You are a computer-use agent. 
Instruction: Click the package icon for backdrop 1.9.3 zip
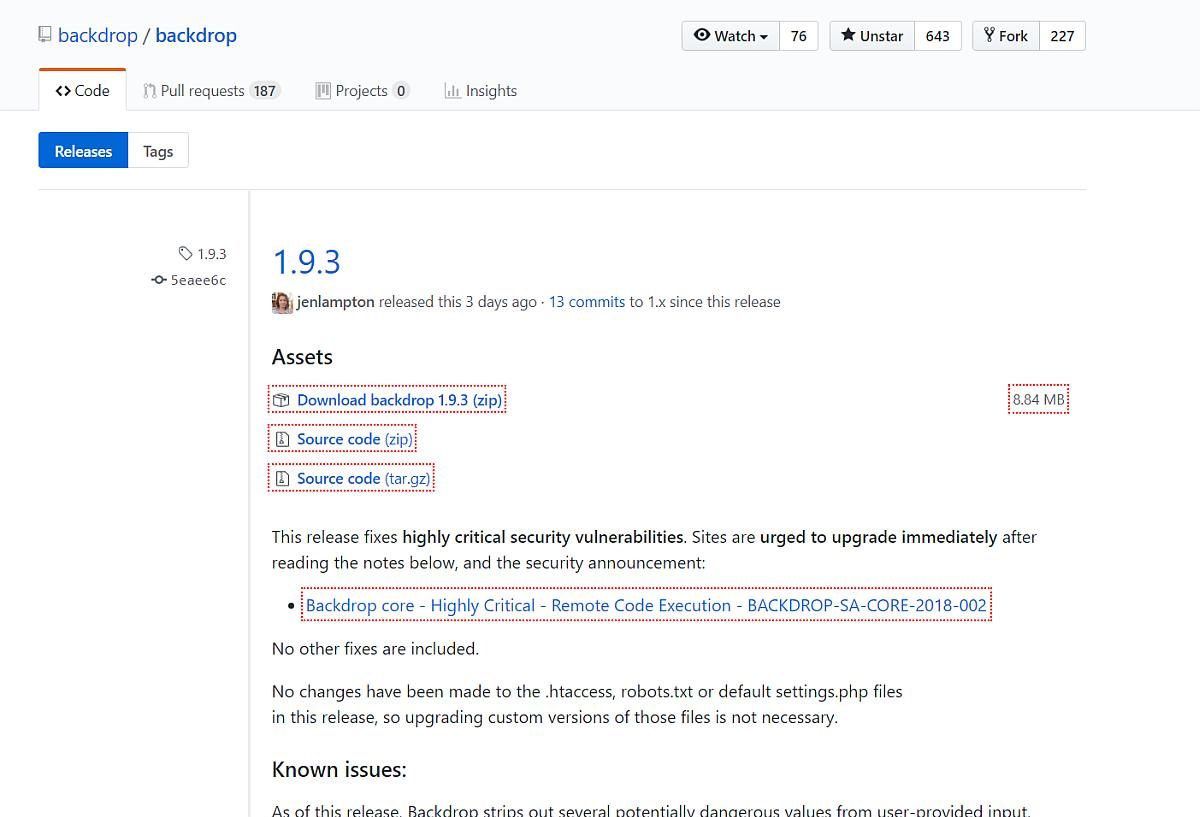(x=281, y=400)
